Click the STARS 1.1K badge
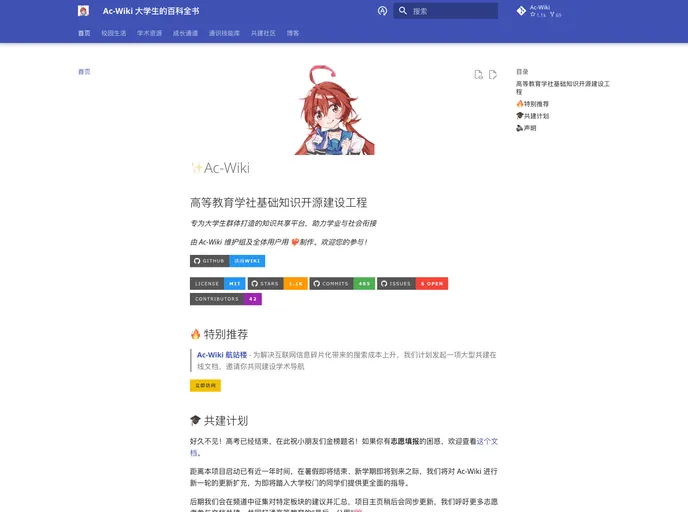The image size is (688, 512). (x=278, y=284)
